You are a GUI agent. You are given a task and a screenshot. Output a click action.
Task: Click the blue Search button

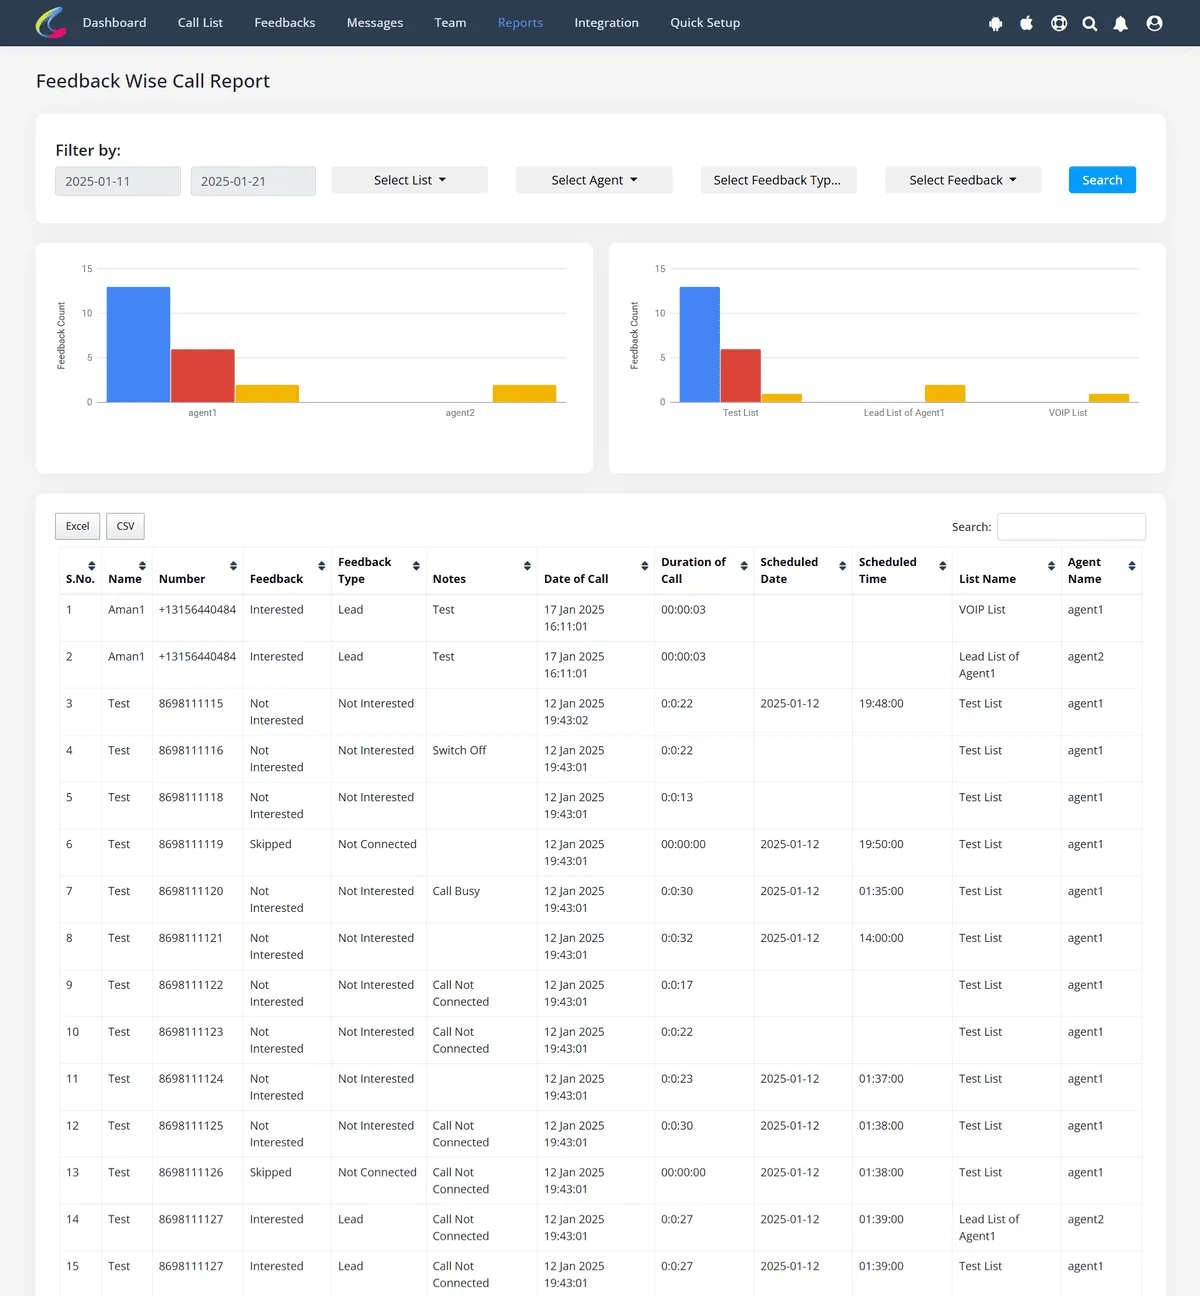pyautogui.click(x=1102, y=180)
